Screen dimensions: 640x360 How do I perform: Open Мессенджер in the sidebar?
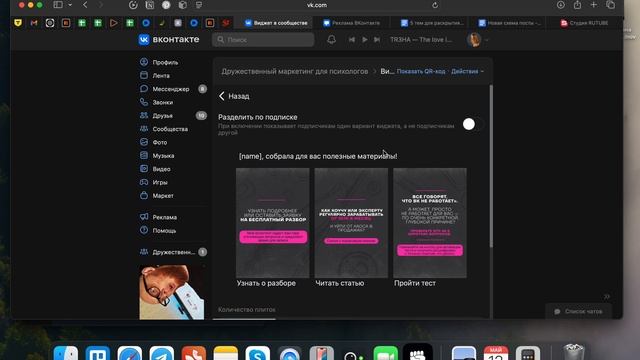click(172, 89)
